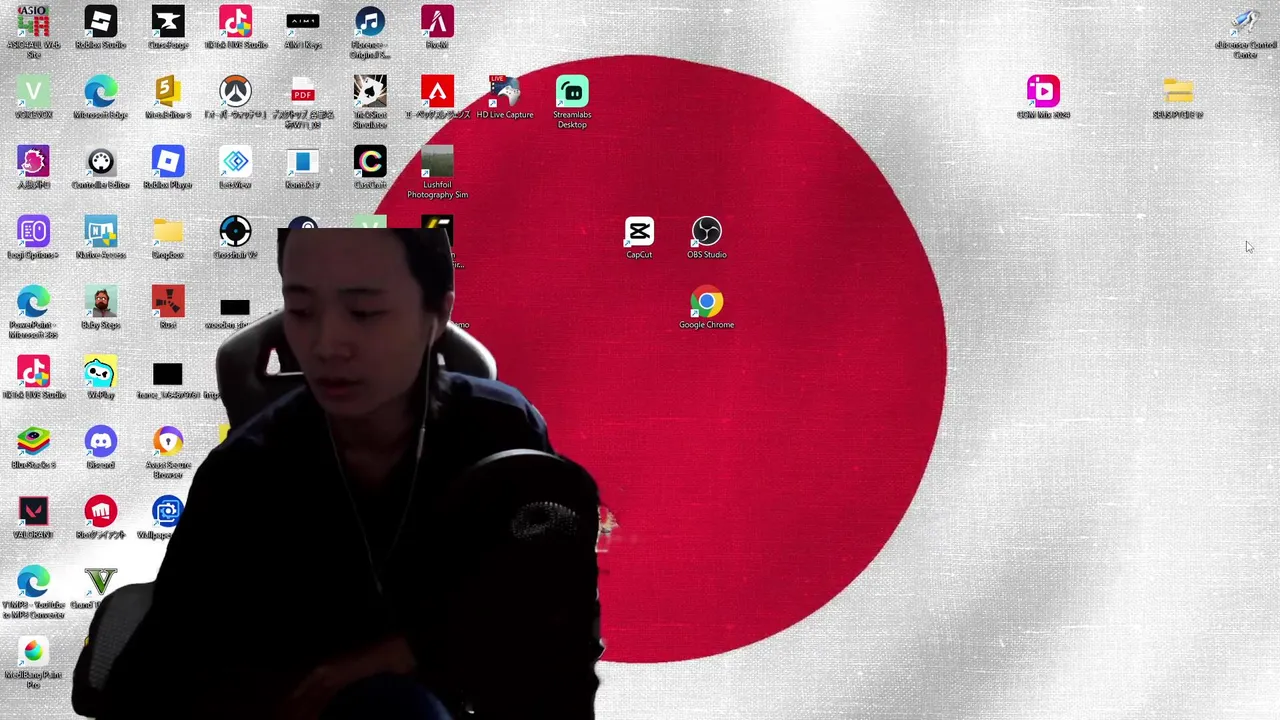Open the ASIO4ALL Web Site shortcut
Viewport: 1280px width, 720px height.
(33, 32)
